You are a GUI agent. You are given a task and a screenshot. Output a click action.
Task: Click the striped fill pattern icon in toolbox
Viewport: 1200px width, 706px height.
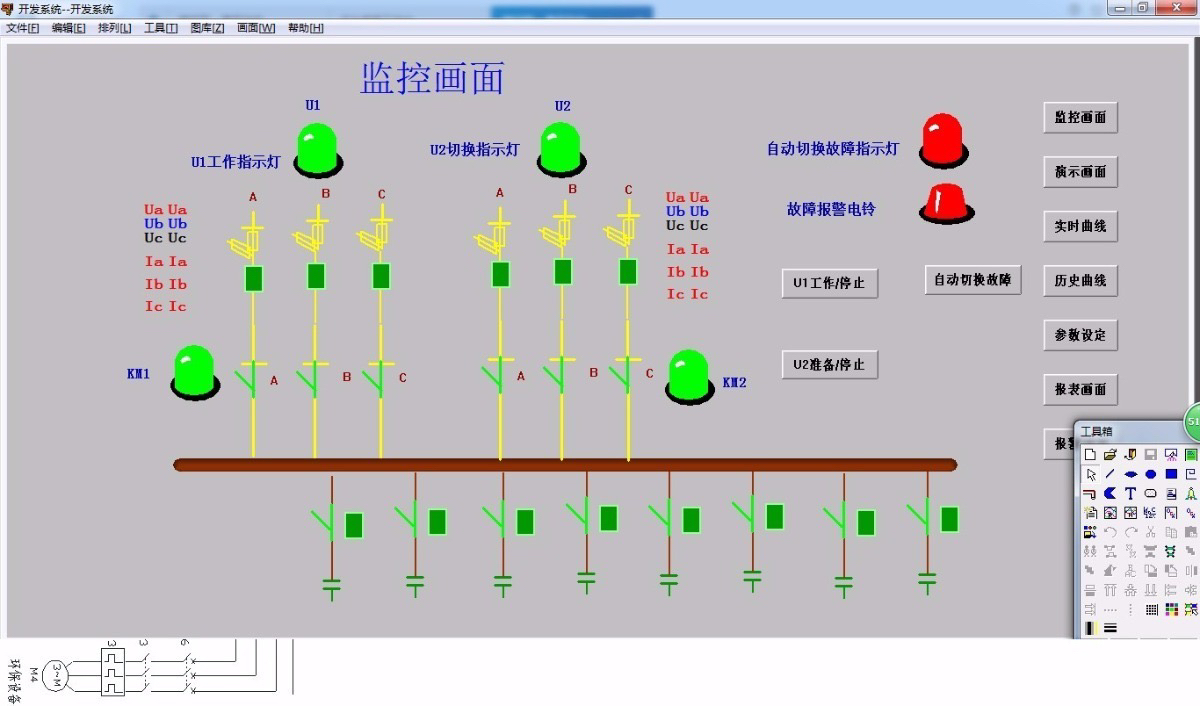point(1090,628)
